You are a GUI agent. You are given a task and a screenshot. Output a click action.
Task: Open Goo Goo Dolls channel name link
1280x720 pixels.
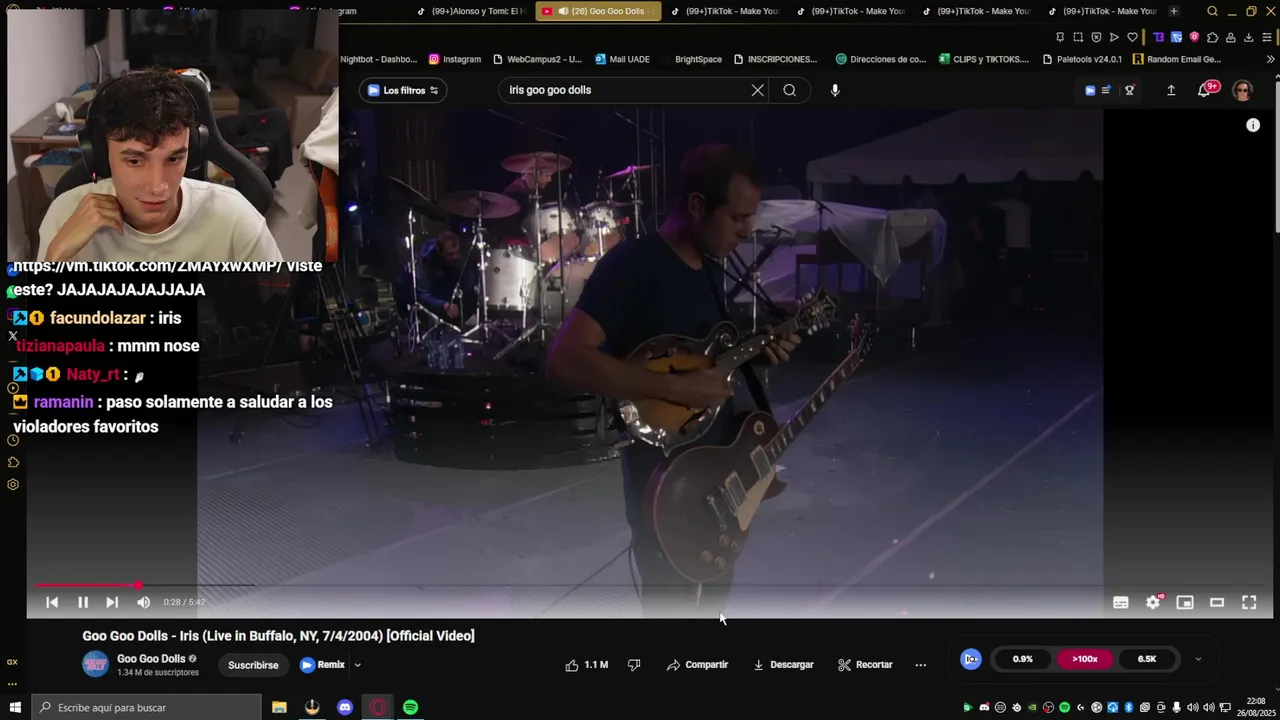(x=151, y=659)
